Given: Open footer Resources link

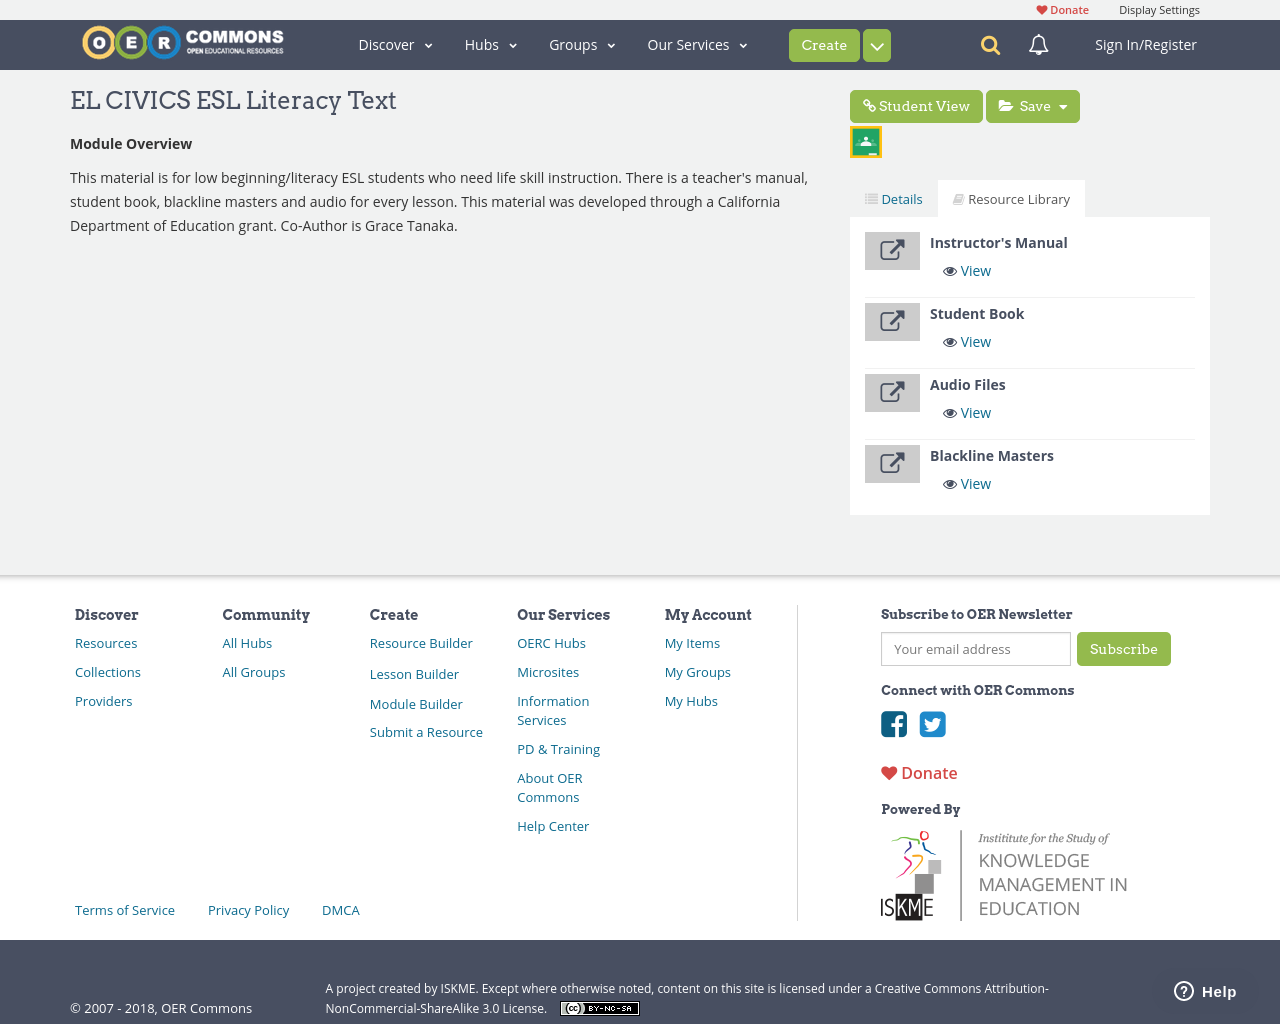Looking at the screenshot, I should click(106, 643).
